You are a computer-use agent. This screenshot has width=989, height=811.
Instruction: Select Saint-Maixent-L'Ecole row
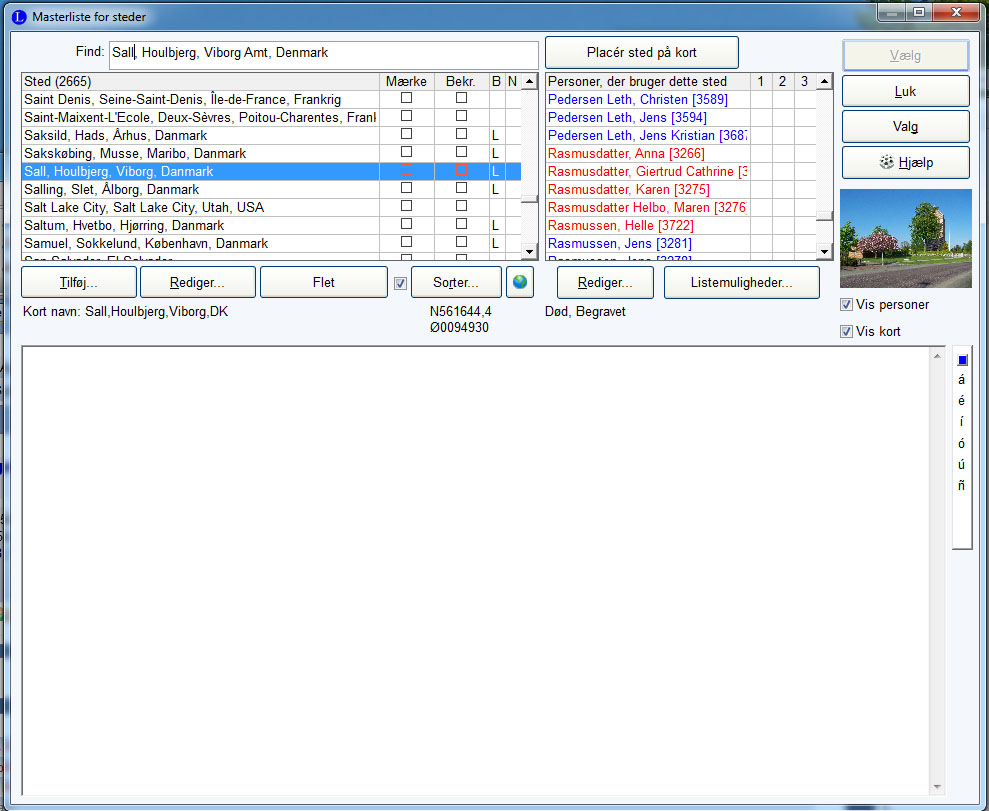(x=201, y=117)
